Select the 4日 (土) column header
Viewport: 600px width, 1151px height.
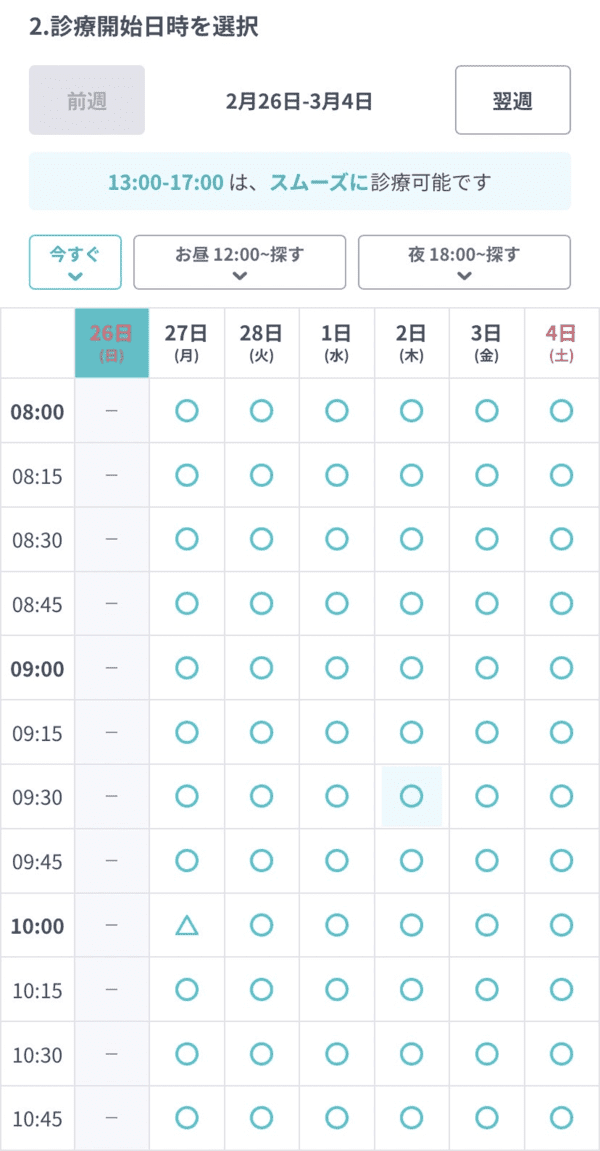(x=561, y=343)
